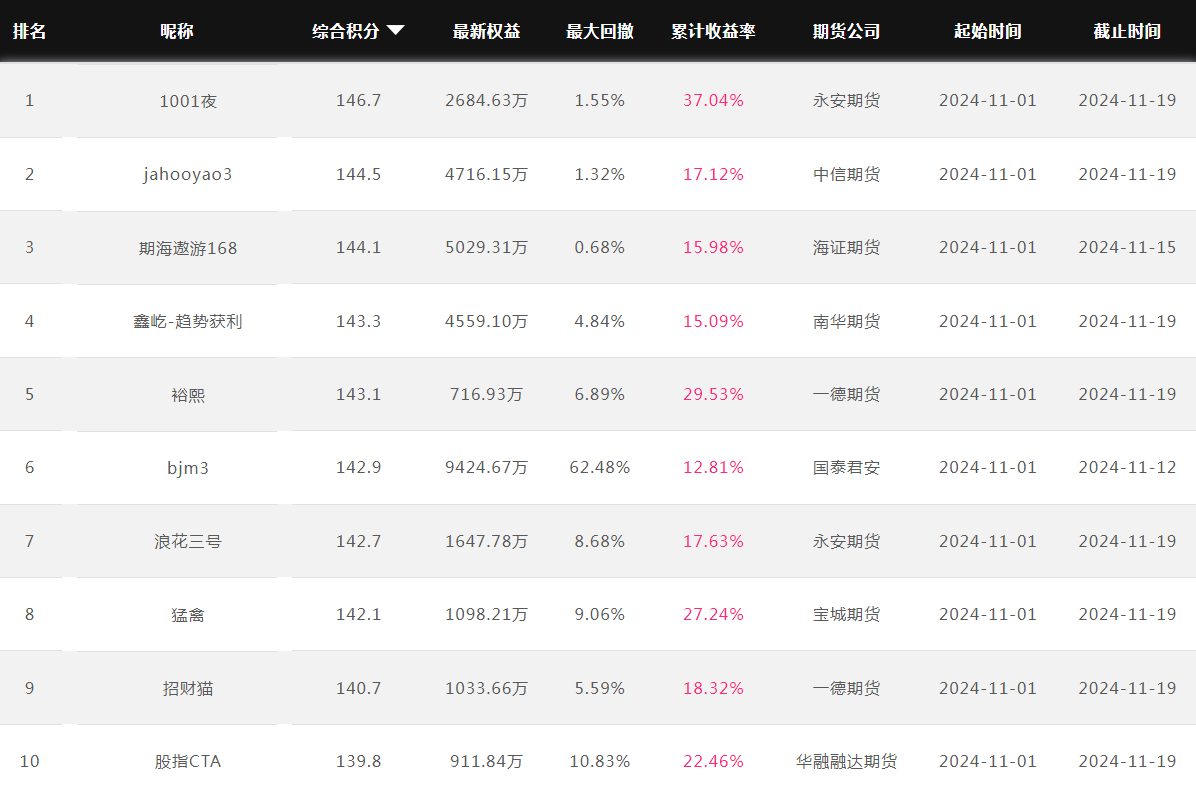Screen dimensions: 1196x793
Task: Select the 17.12% cumulative return value
Action: coord(713,175)
